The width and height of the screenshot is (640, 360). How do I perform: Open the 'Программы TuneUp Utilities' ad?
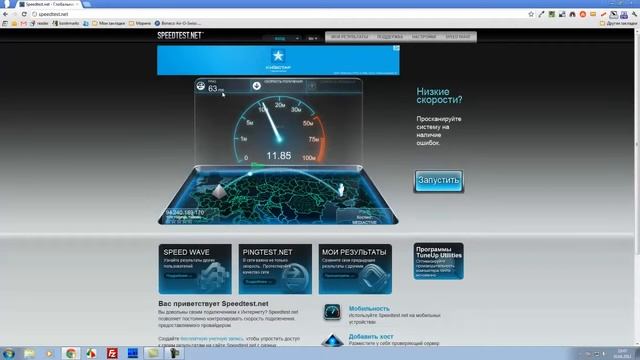tap(438, 261)
